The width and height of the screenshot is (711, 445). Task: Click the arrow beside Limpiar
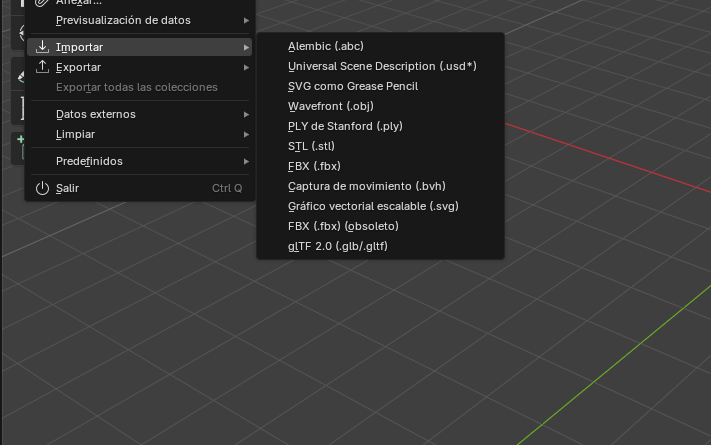(246, 134)
